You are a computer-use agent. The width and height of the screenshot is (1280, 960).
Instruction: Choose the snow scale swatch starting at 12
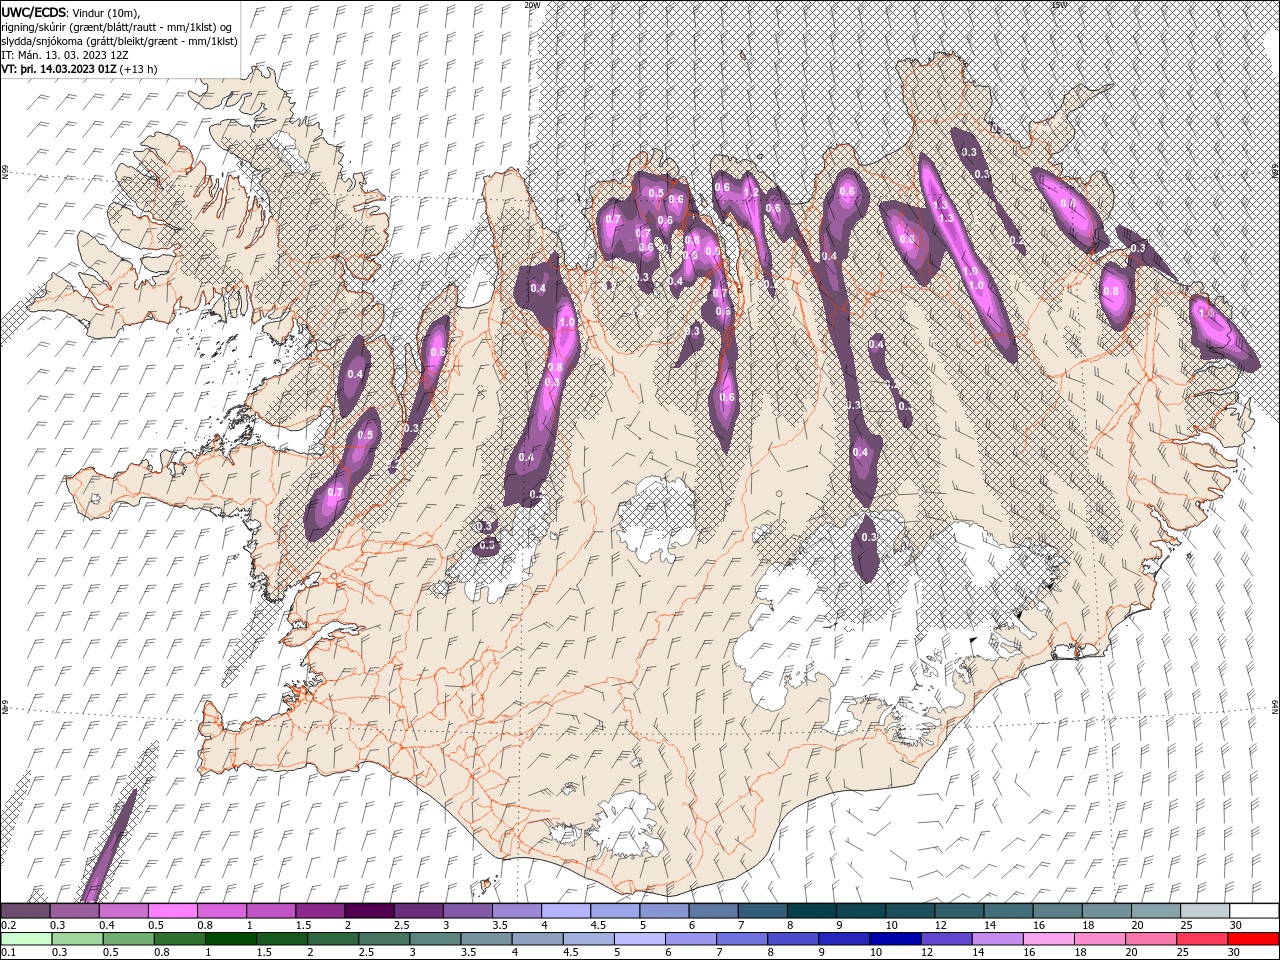[959, 911]
